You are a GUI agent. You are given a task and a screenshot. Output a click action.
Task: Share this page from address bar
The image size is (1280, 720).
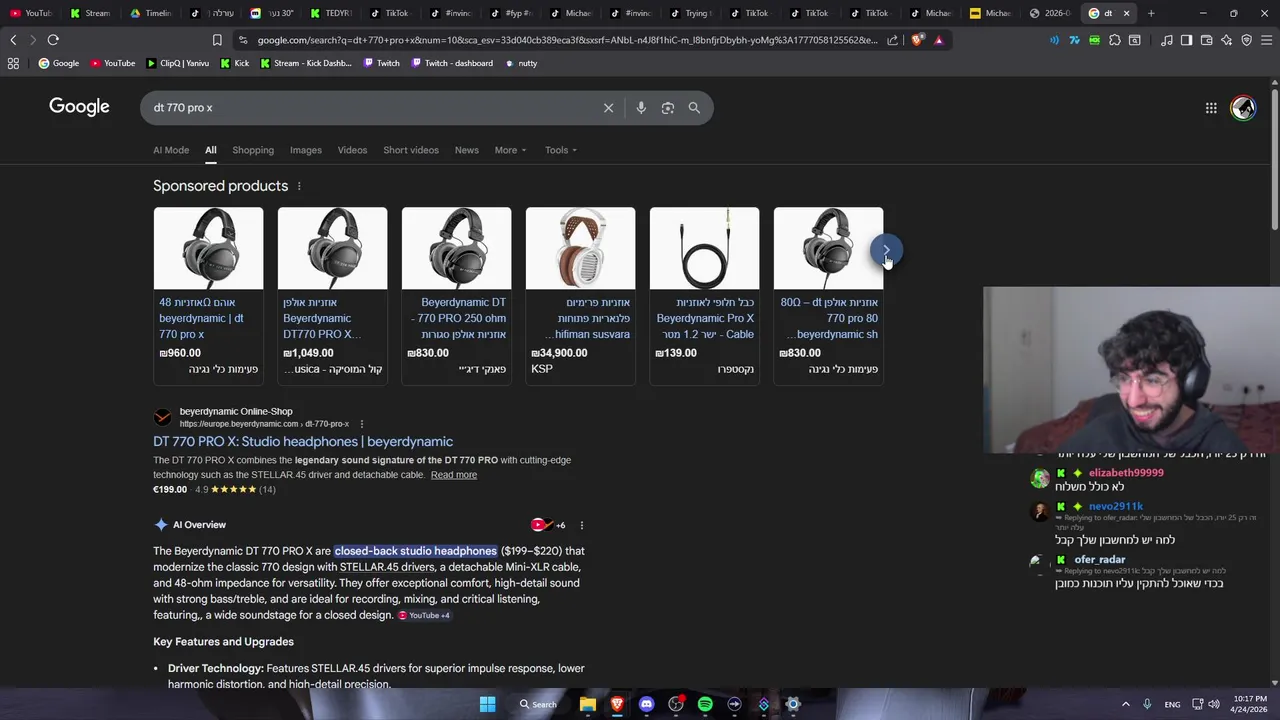coord(892,40)
